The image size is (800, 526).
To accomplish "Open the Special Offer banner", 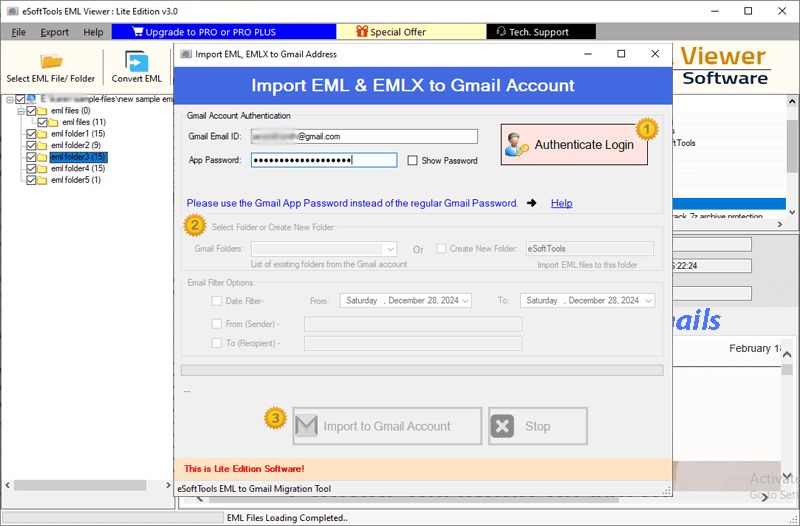I will tap(411, 32).
